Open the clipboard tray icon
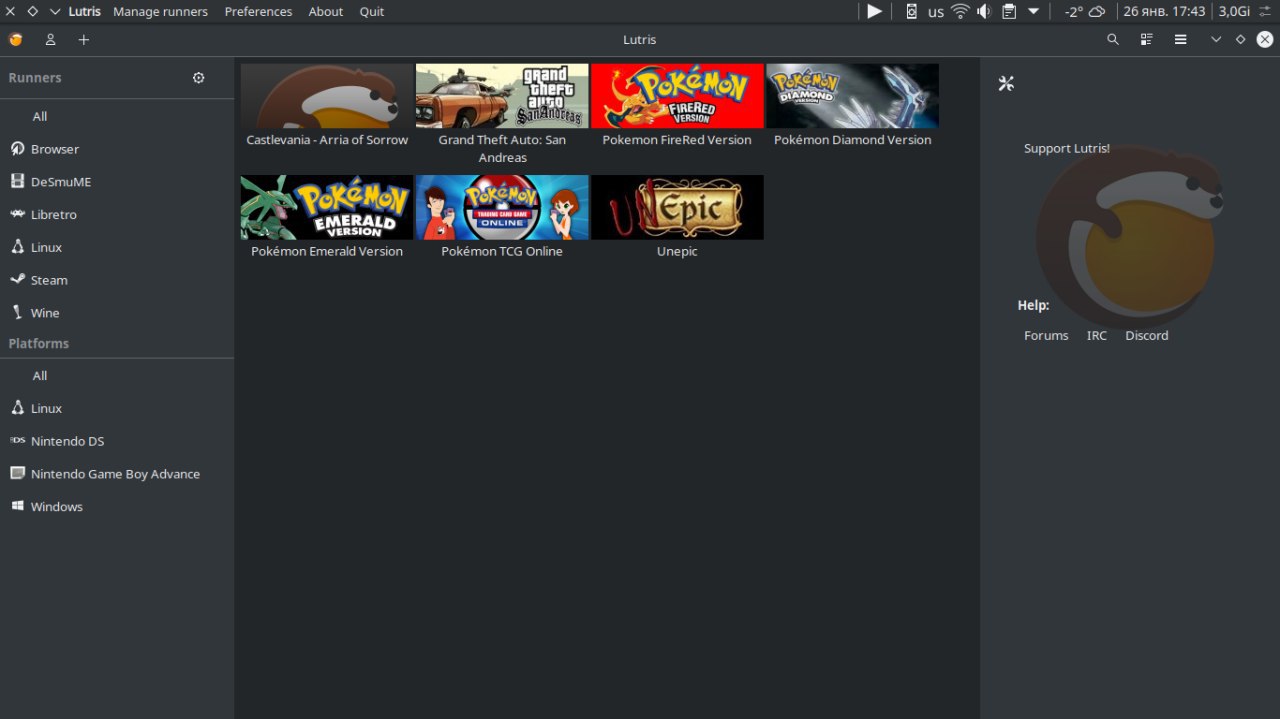 (1009, 12)
